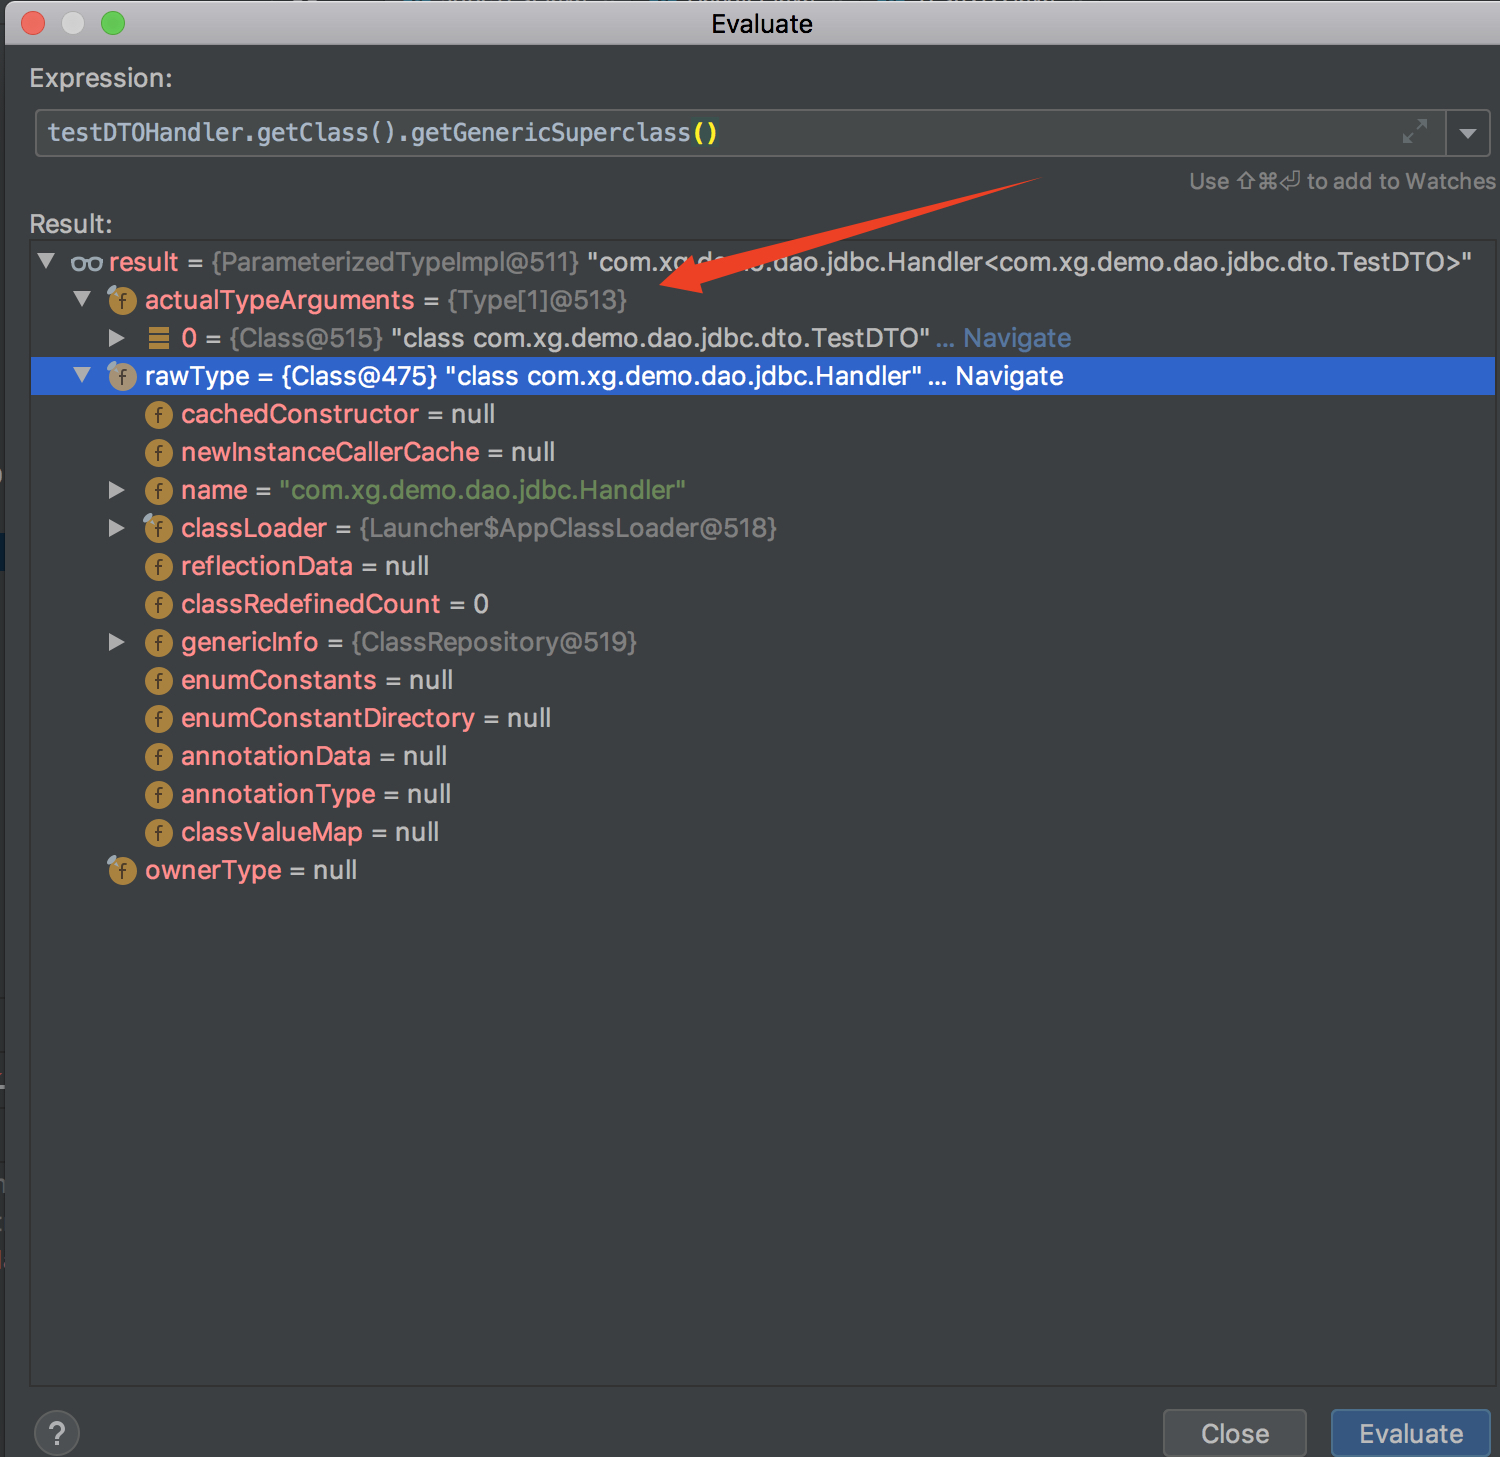
Task: Click the field icon of enumConstants
Action: [x=159, y=680]
